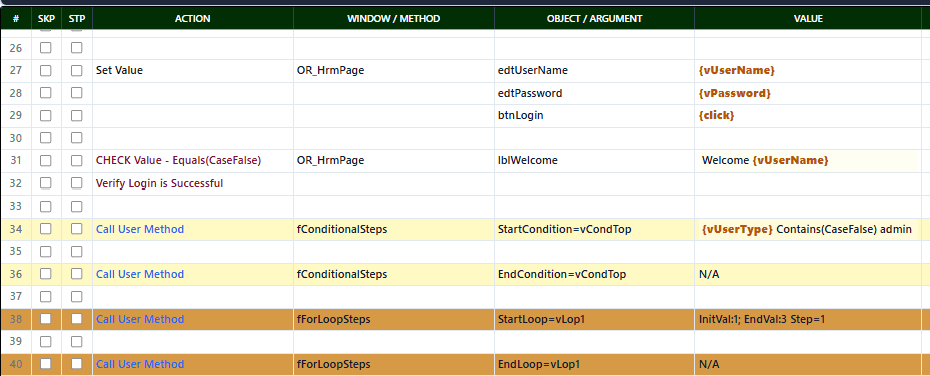Tick the SKP checkbox in row 29
Screen dimensions: 930x376
(x=46, y=116)
